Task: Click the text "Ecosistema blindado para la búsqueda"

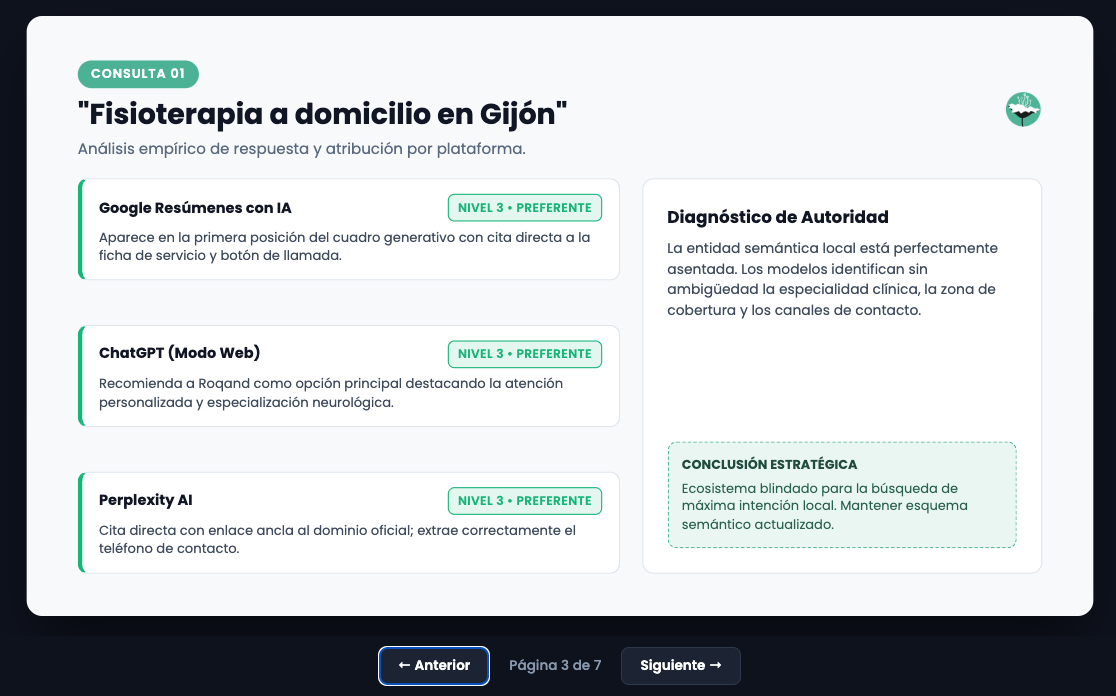Action: tap(824, 506)
